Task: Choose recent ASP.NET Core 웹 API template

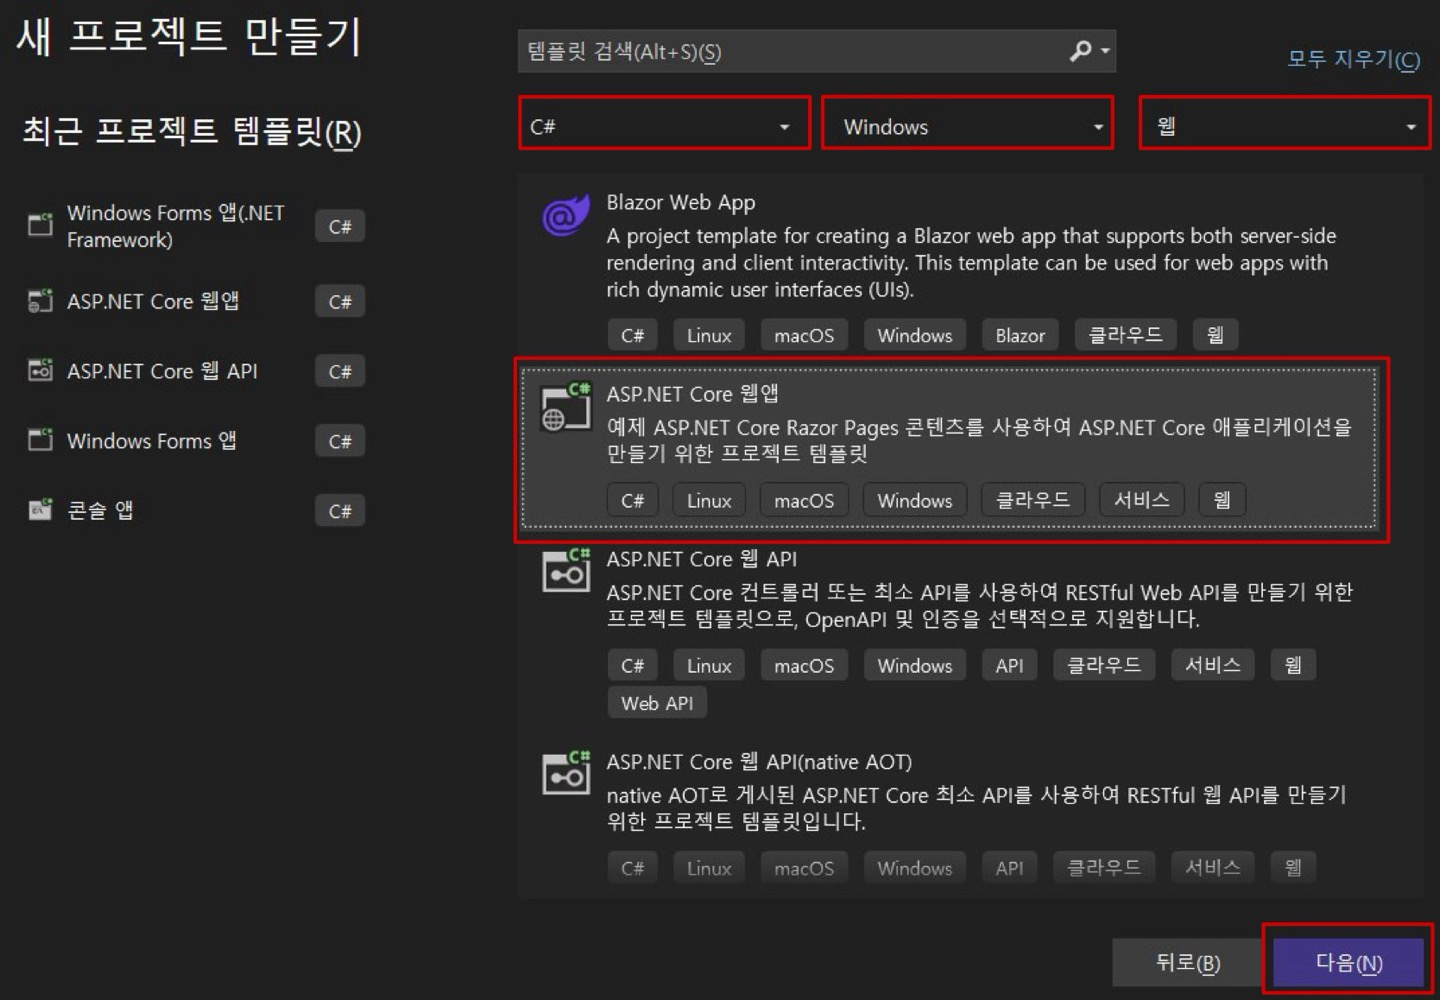Action: (x=195, y=371)
